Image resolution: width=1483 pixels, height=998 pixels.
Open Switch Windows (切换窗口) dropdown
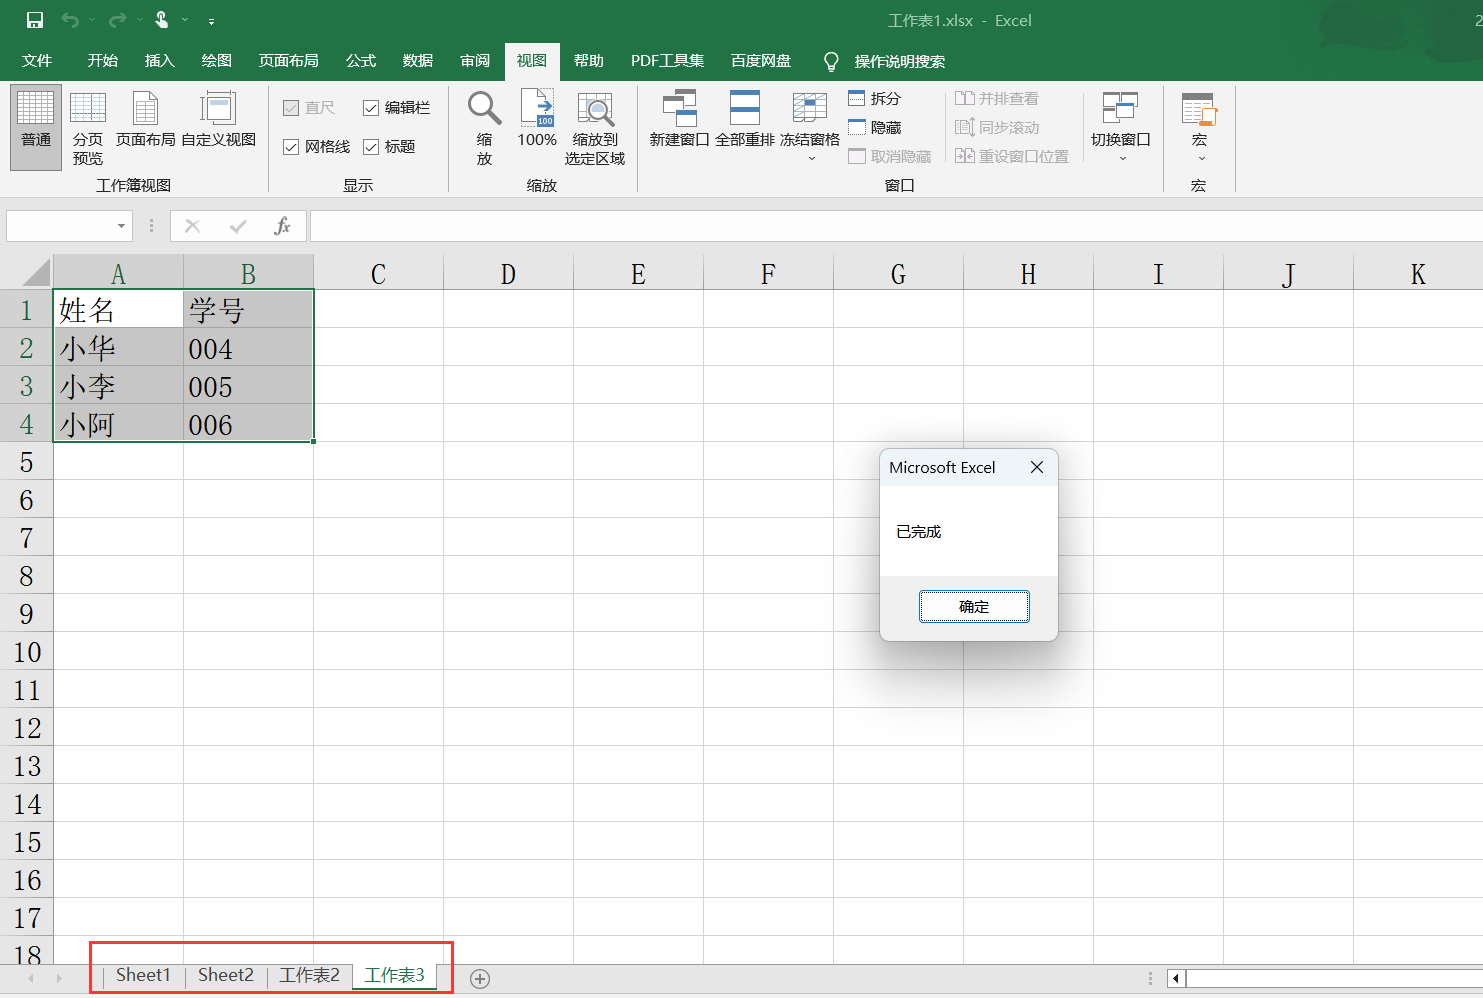1121,127
